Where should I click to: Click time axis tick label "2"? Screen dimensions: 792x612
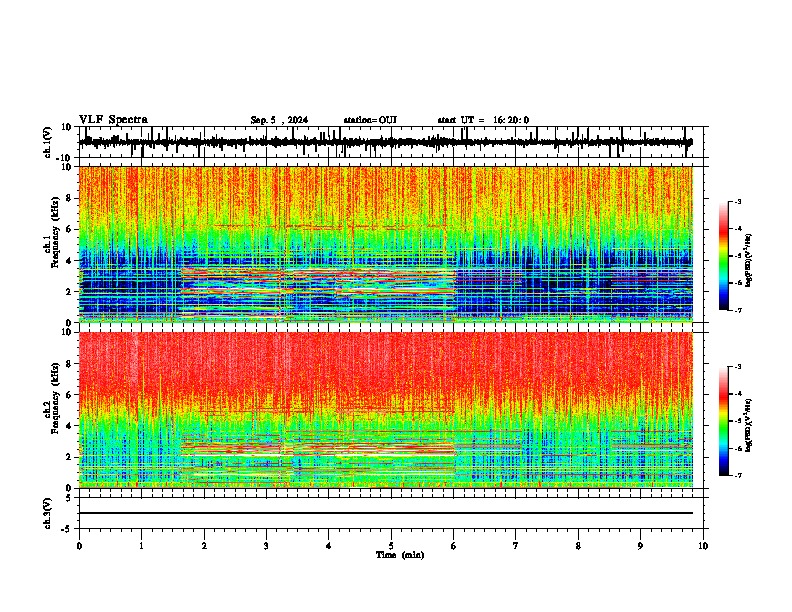[x=204, y=546]
